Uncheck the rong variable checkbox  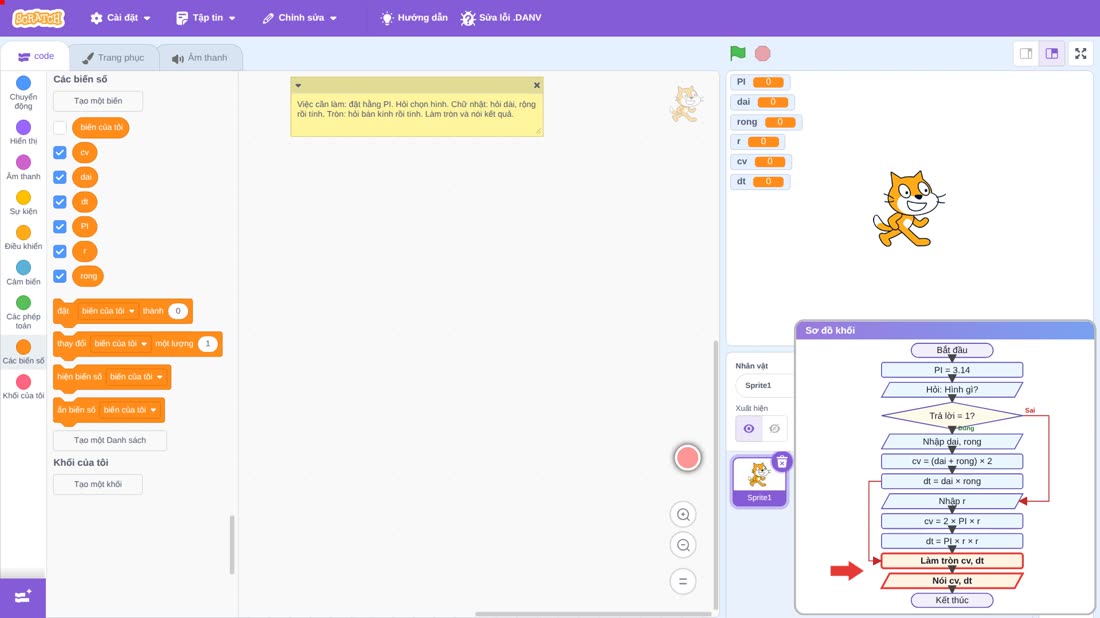pyautogui.click(x=60, y=276)
